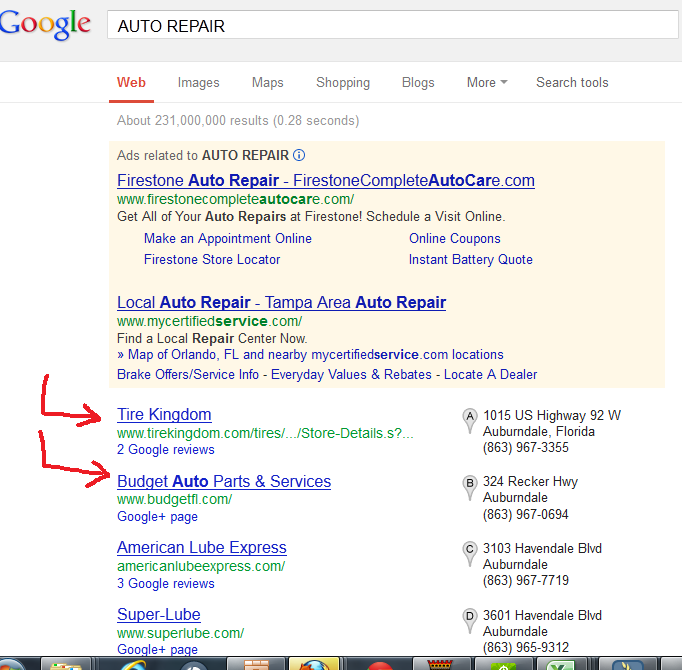The image size is (682, 670).
Task: Switch to Blogs results tab
Action: (418, 83)
